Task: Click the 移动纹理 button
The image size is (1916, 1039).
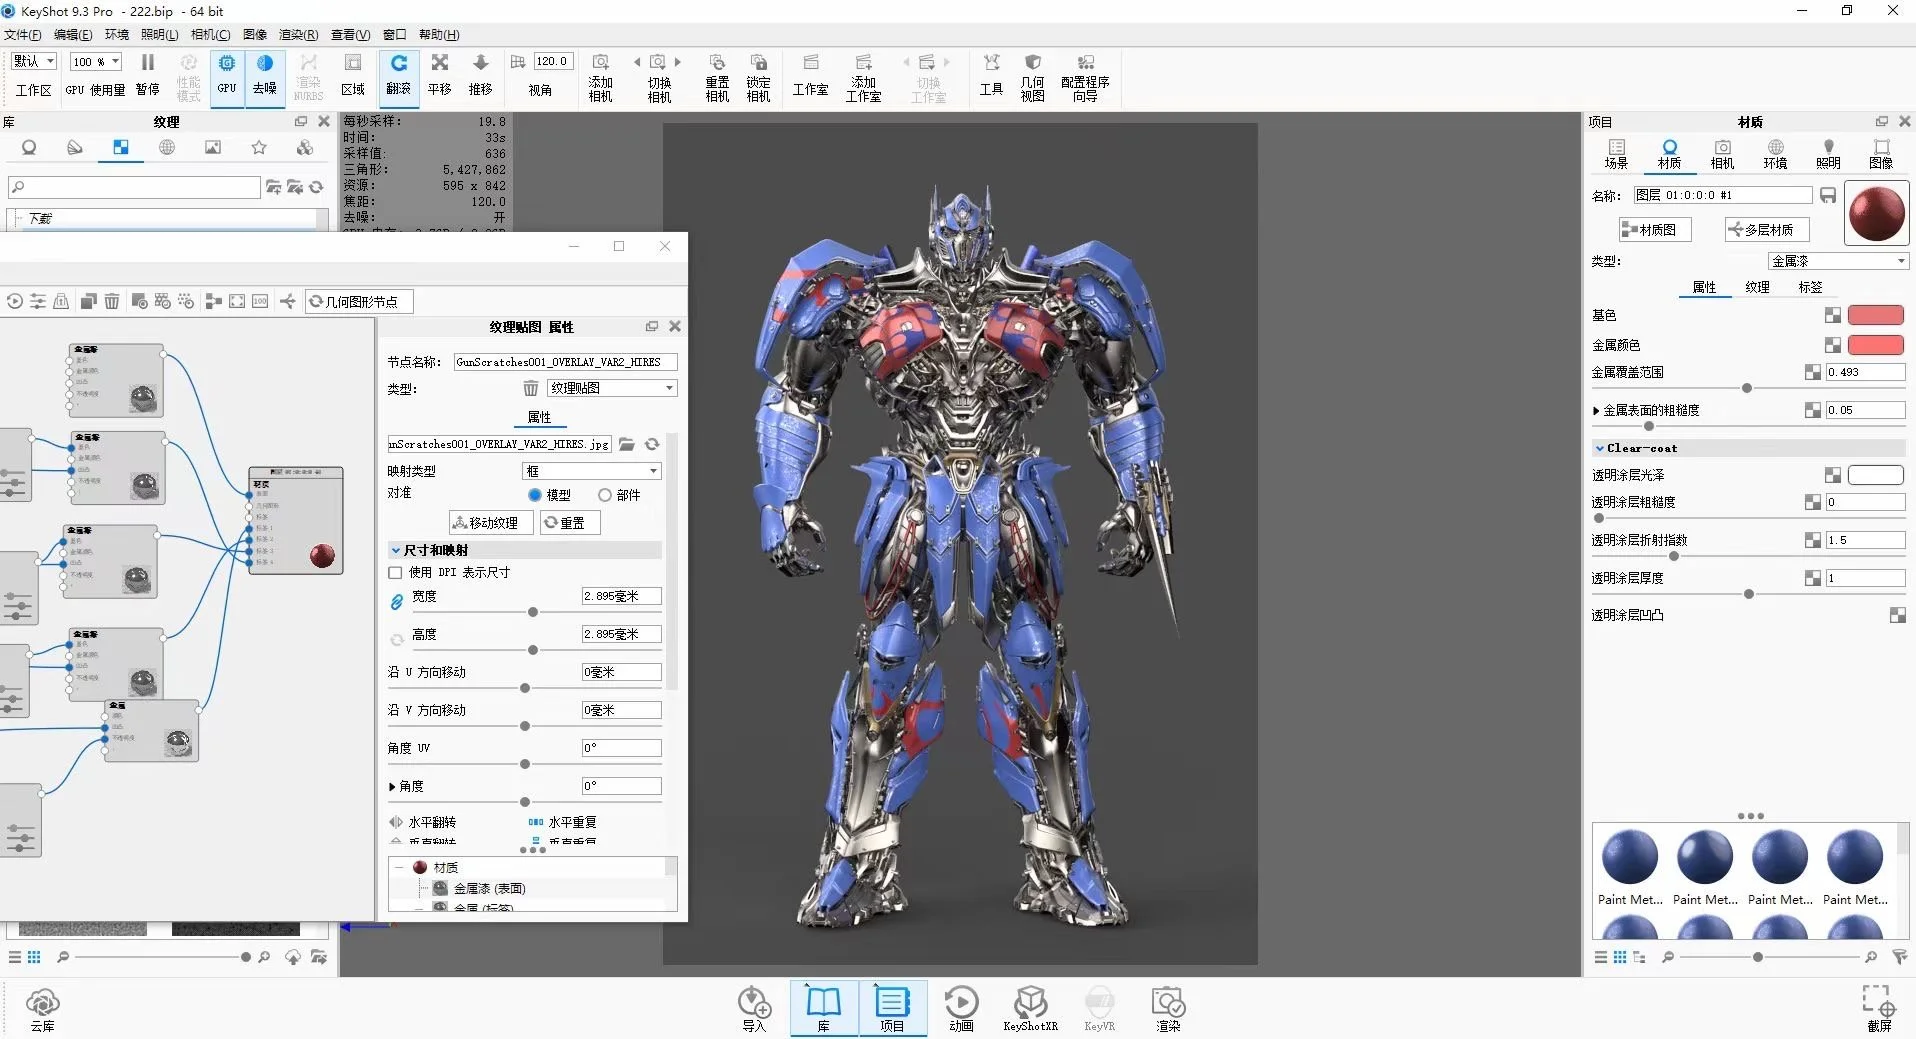Action: click(490, 523)
